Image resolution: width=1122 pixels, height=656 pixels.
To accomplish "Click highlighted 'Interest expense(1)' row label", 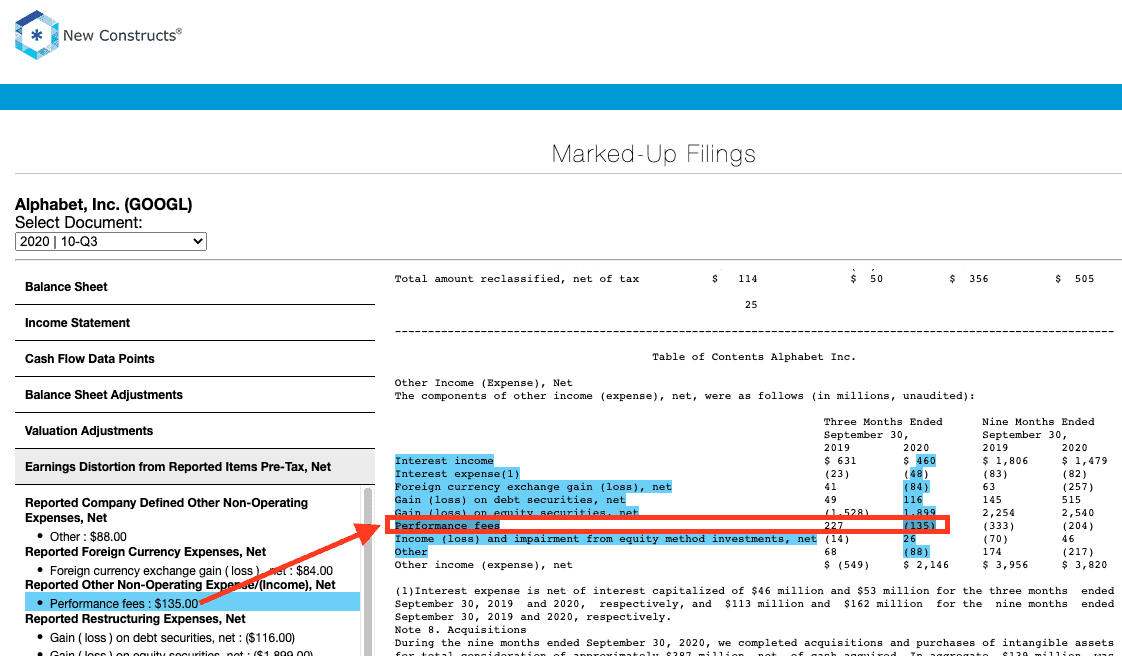I will click(457, 474).
